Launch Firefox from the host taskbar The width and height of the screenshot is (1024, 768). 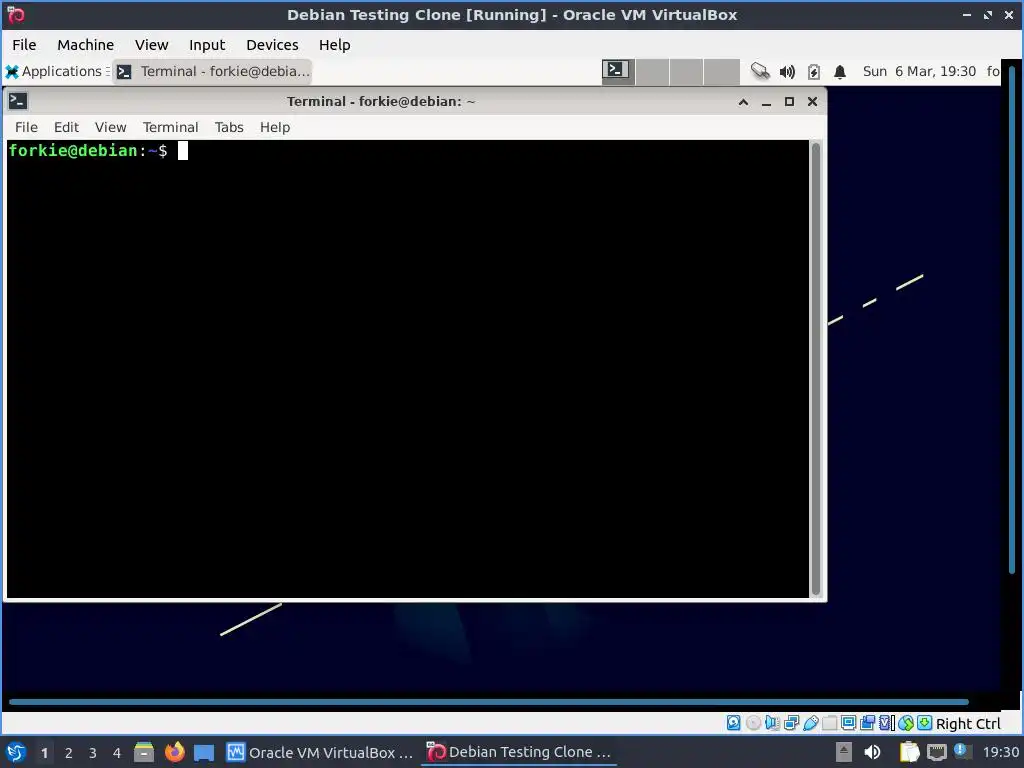tap(174, 752)
